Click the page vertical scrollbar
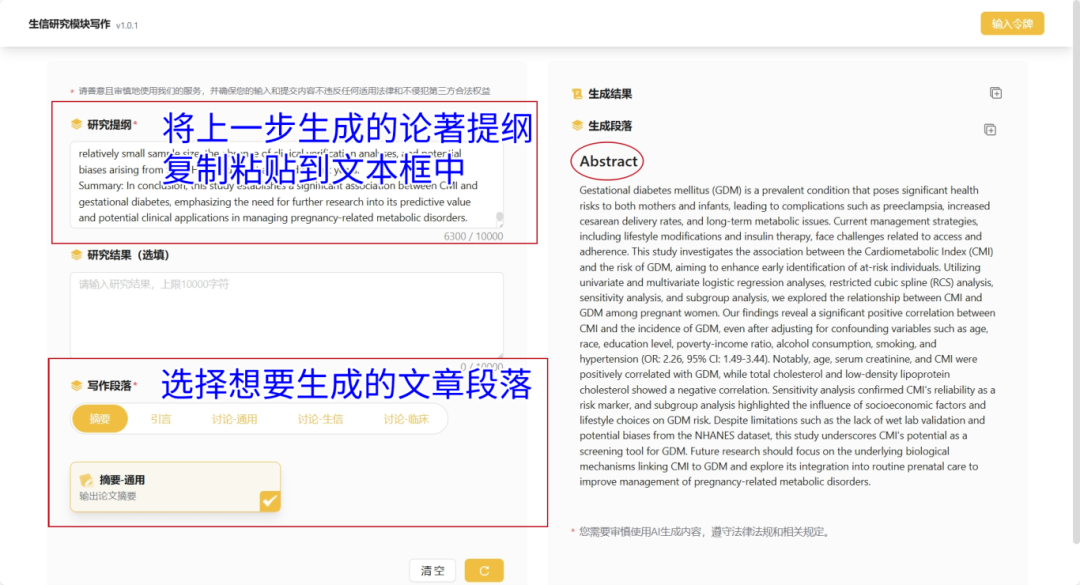 coord(1075,272)
